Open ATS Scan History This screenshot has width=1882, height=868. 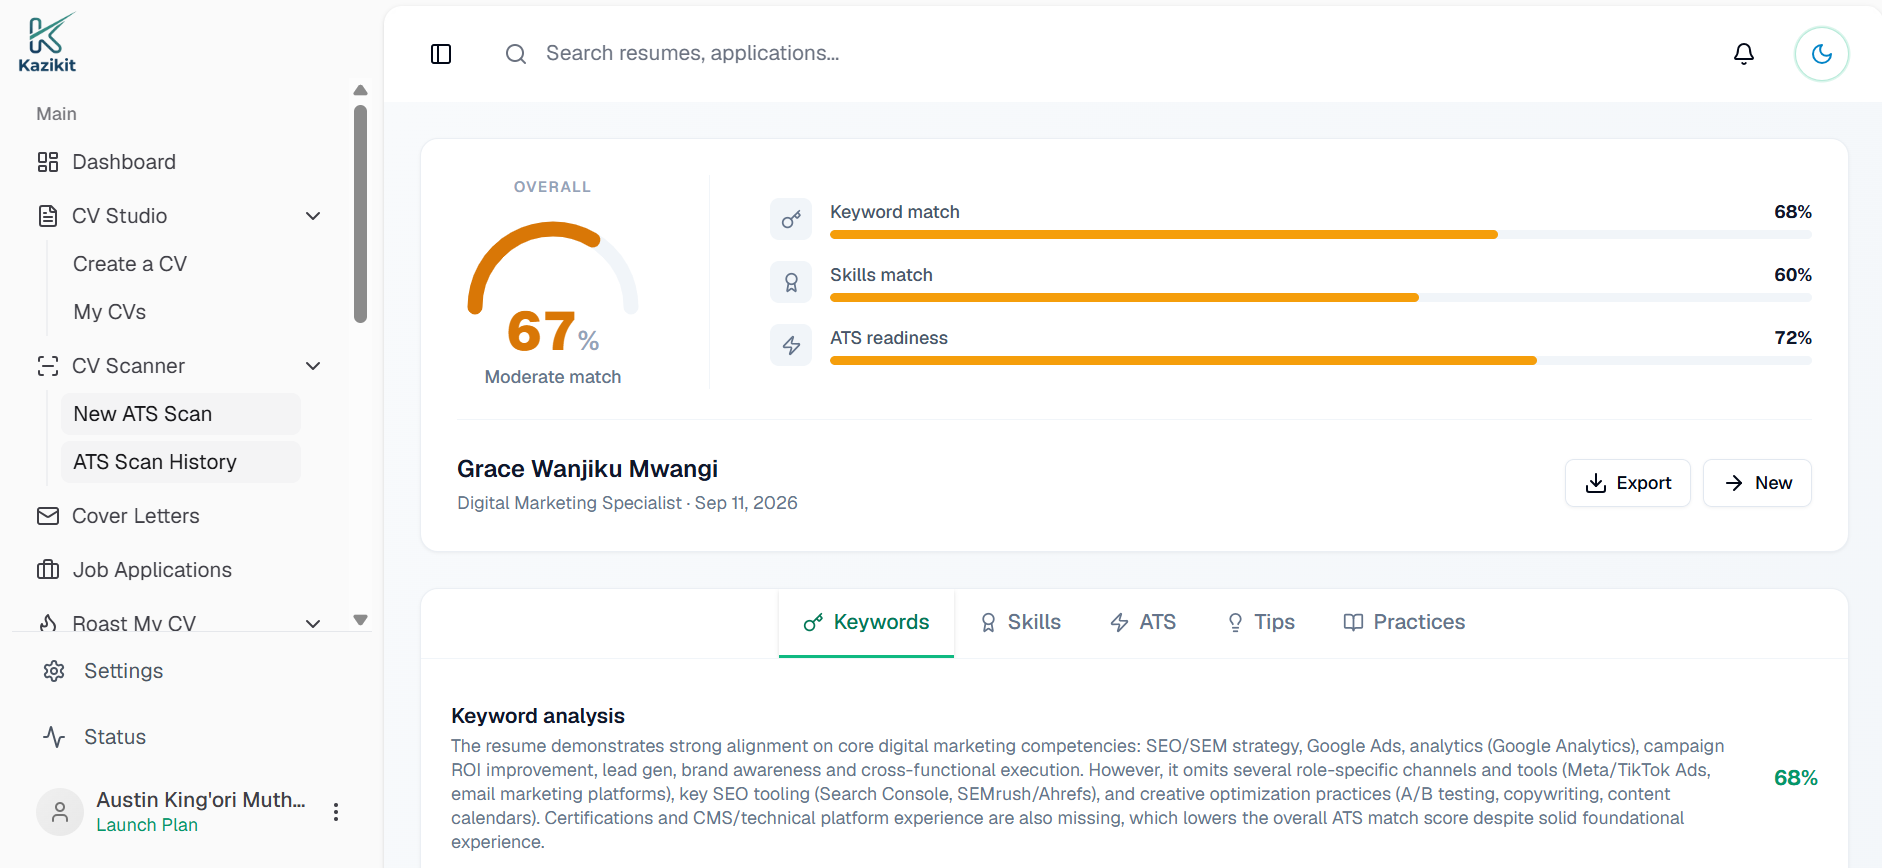pos(181,462)
